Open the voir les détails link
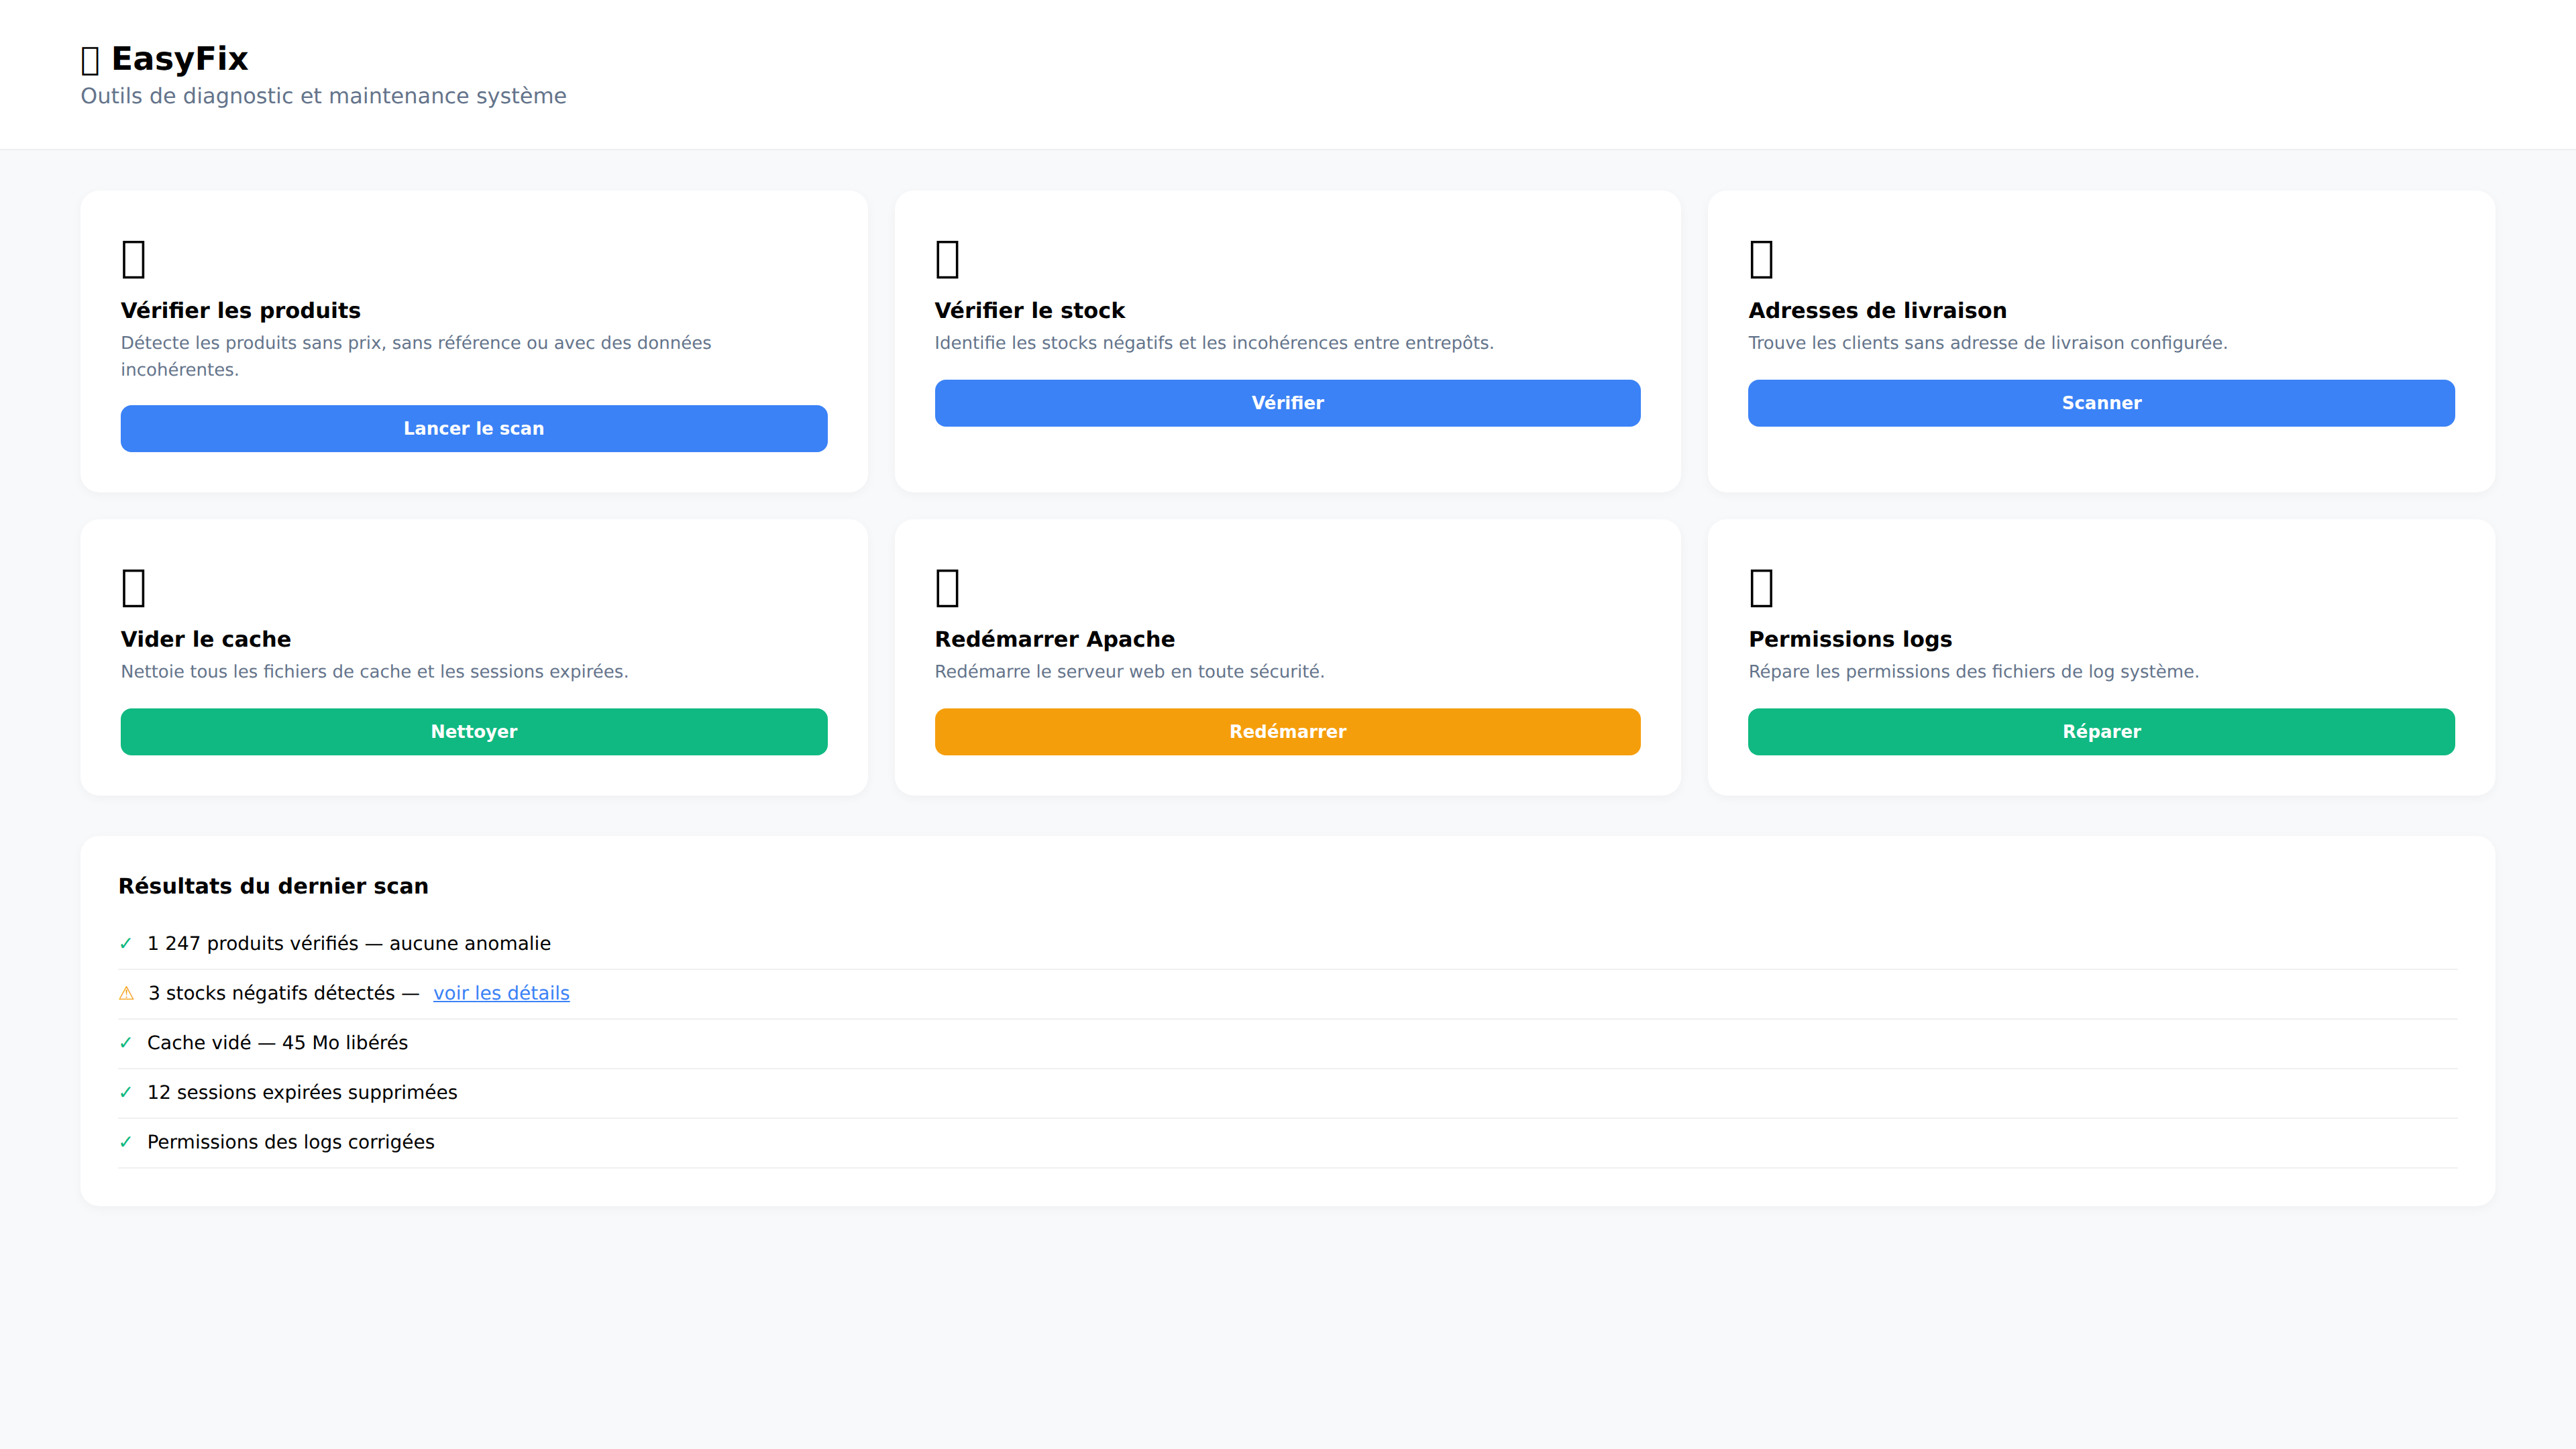Image resolution: width=2576 pixels, height=1449 pixels. tap(501, 993)
